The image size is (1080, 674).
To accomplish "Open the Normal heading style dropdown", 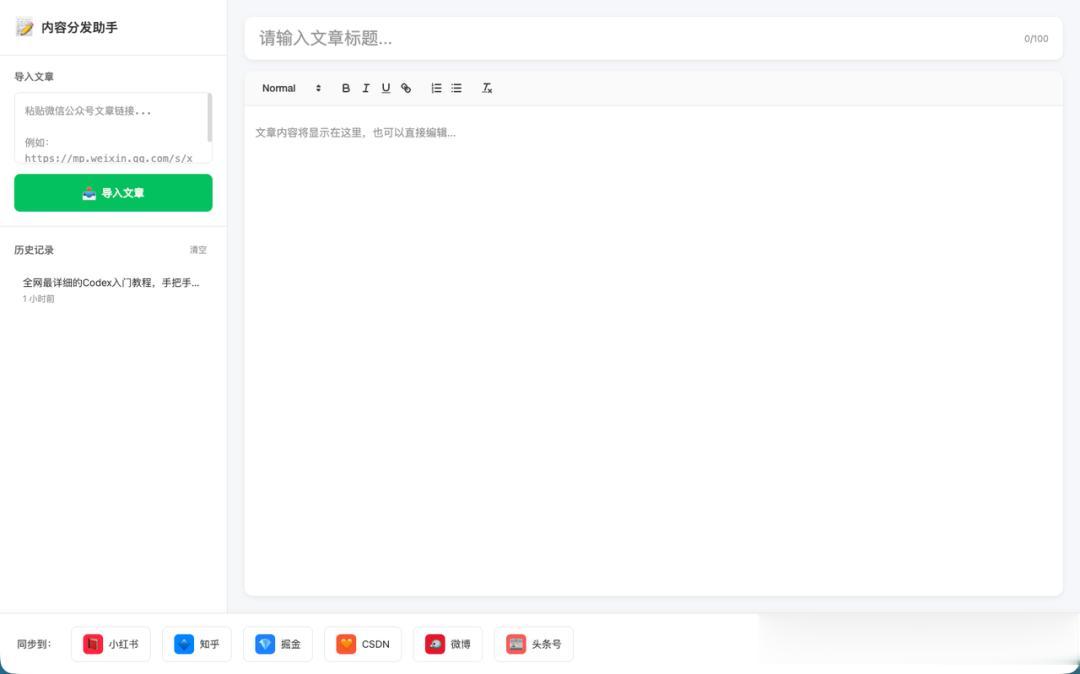I will (291, 88).
